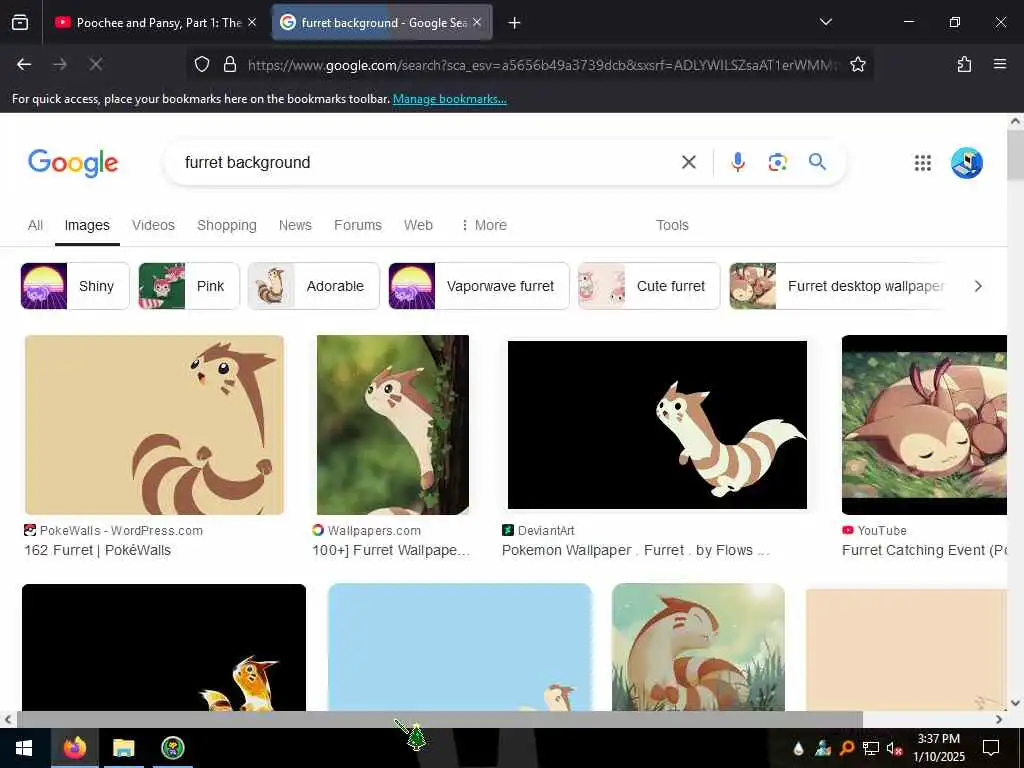
Task: Filter by Cute furret chip
Action: tap(649, 286)
